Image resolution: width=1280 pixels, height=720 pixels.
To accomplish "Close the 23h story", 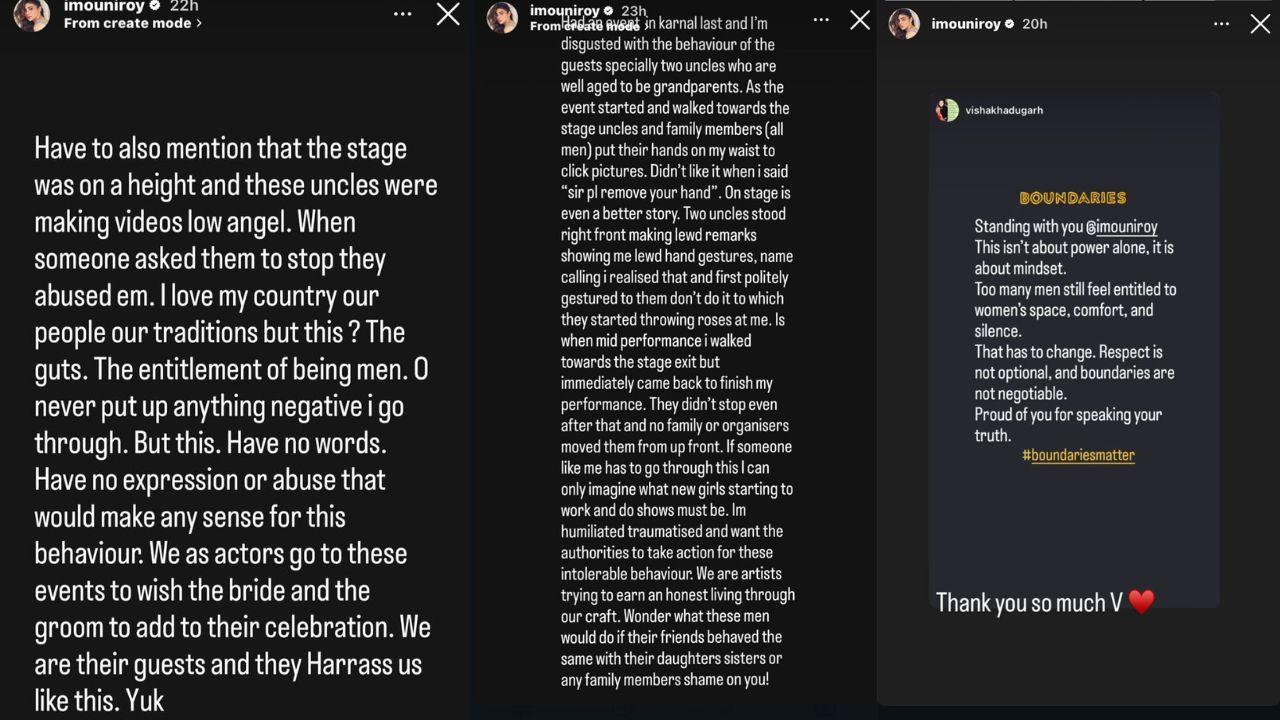I will (860, 20).
